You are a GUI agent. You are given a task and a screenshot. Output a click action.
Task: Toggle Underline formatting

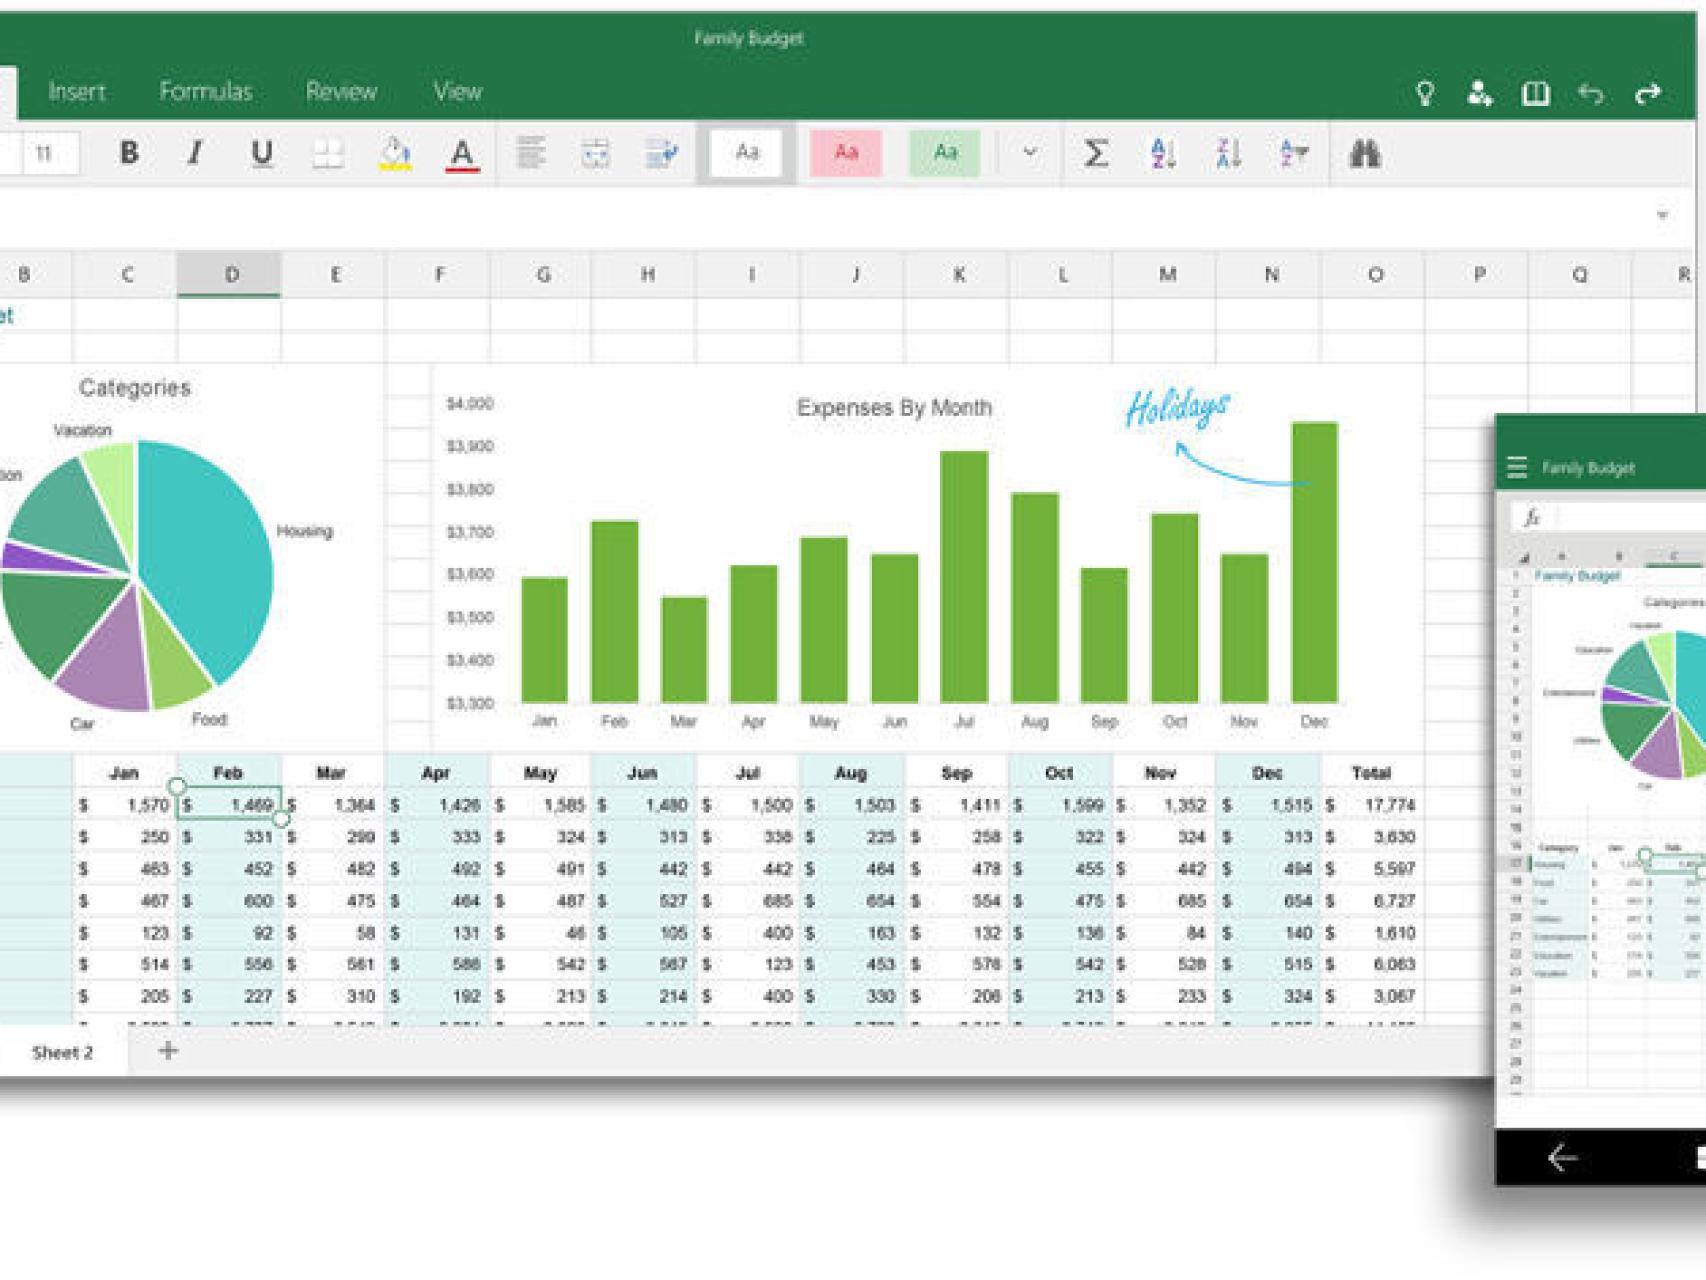pos(261,153)
